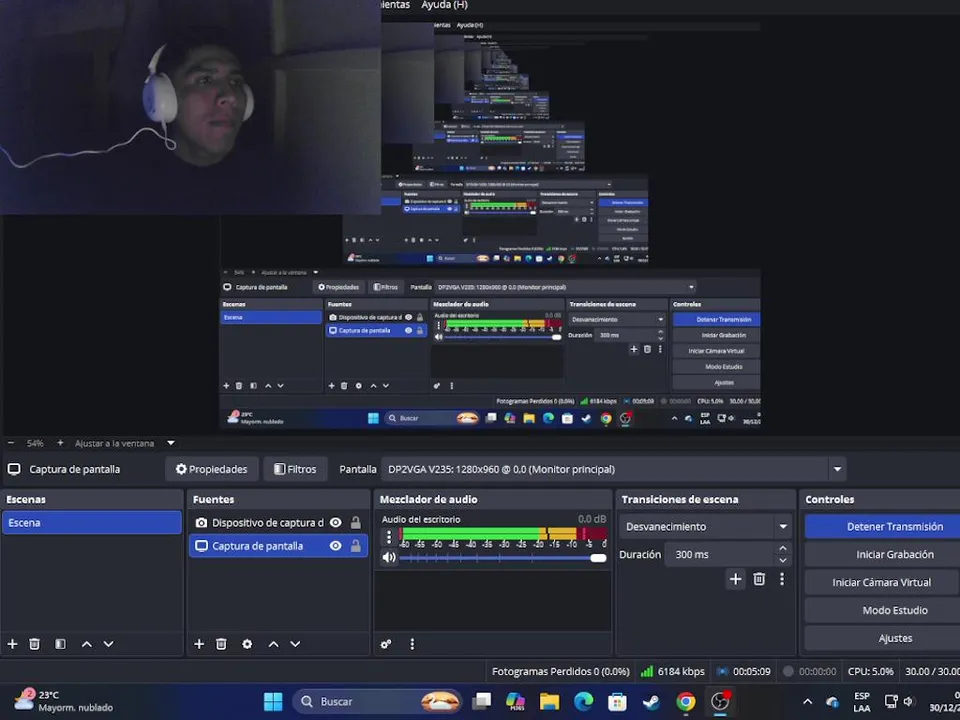Image resolution: width=960 pixels, height=720 pixels.
Task: Click the 300 ms Duración field
Action: (719, 555)
